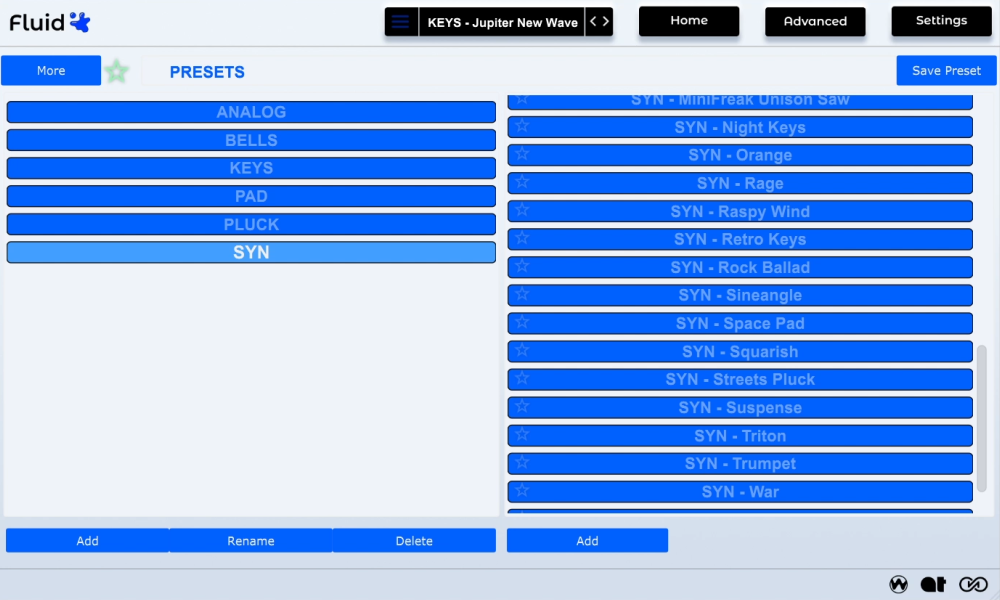The width and height of the screenshot is (1000, 600).
Task: Star the SYN - Triton preset
Action: (x=522, y=434)
